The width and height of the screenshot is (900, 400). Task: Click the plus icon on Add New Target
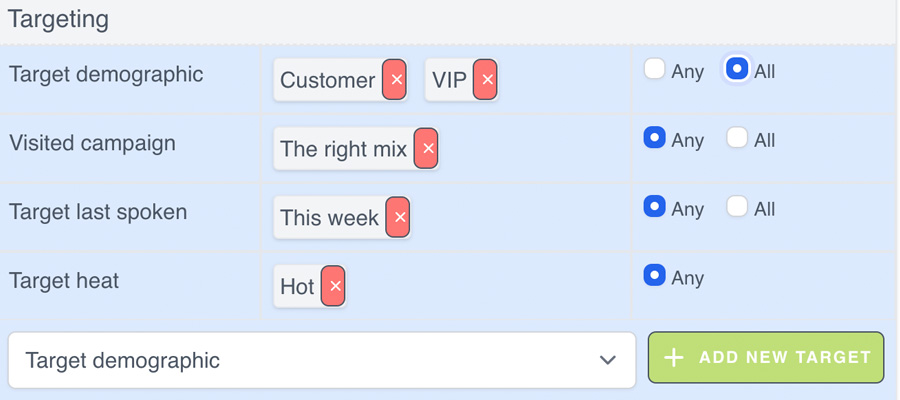pos(674,358)
